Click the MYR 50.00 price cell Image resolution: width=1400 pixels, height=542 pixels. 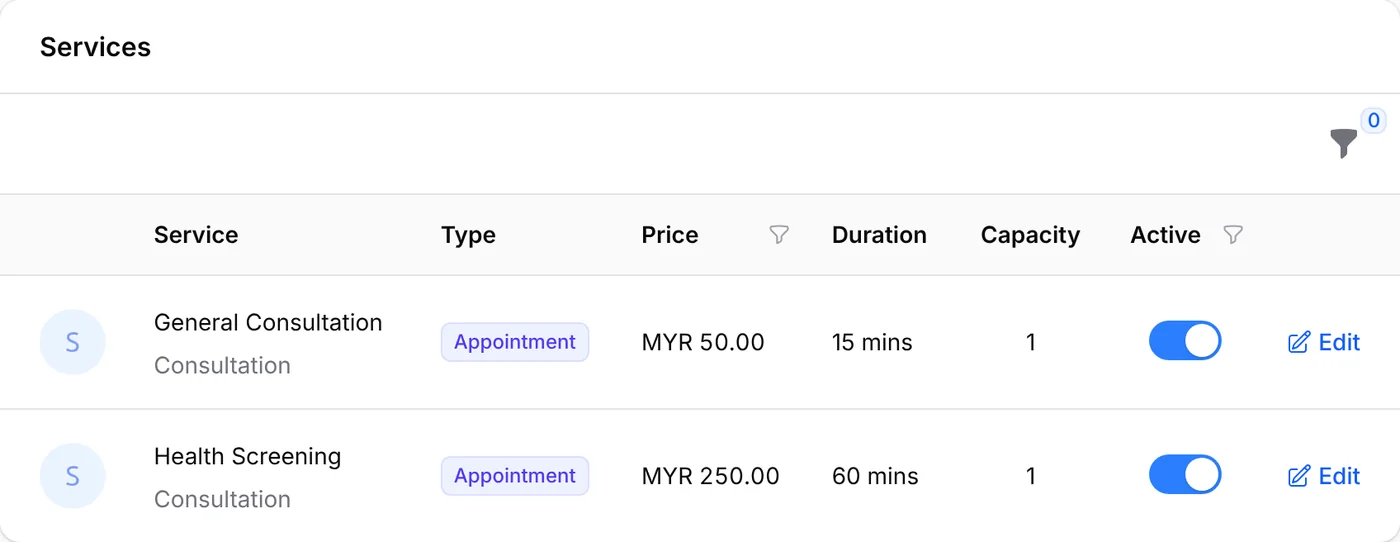(703, 342)
